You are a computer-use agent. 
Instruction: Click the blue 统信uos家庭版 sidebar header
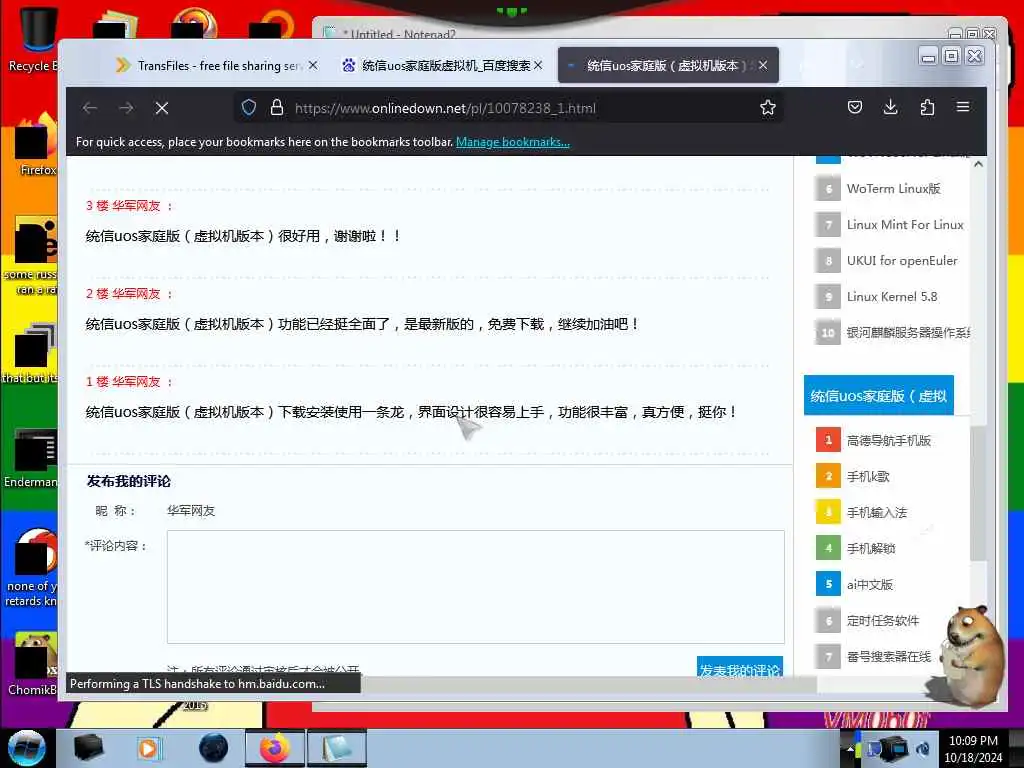(878, 395)
